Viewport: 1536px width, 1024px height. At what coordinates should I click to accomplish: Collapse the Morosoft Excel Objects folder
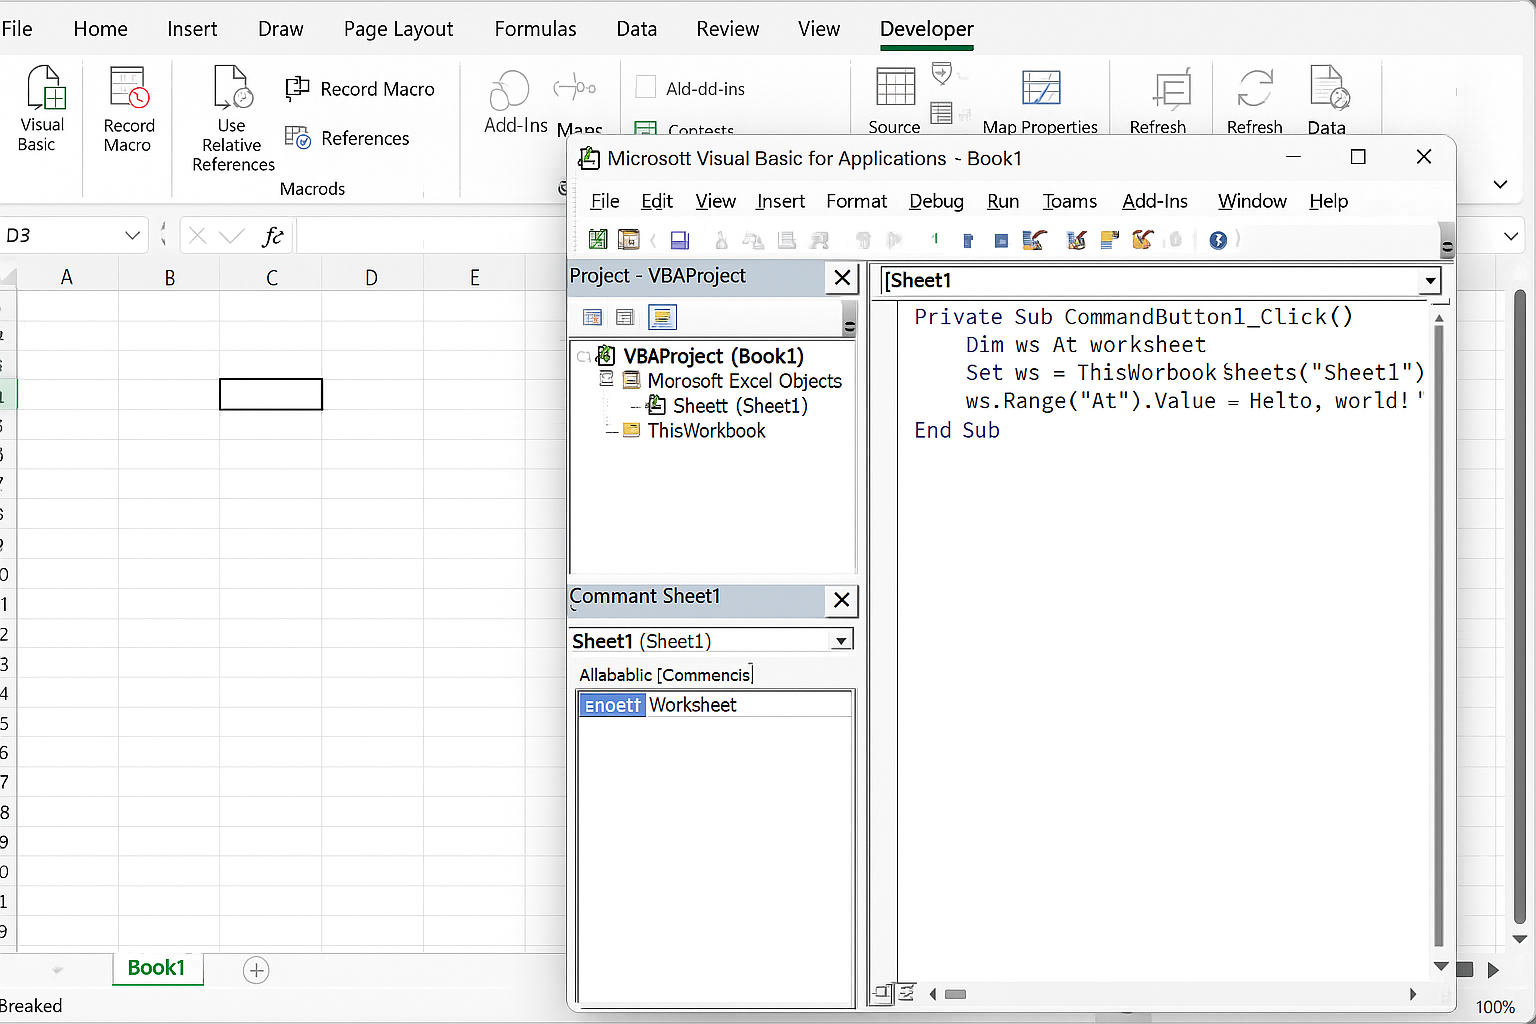(x=606, y=379)
